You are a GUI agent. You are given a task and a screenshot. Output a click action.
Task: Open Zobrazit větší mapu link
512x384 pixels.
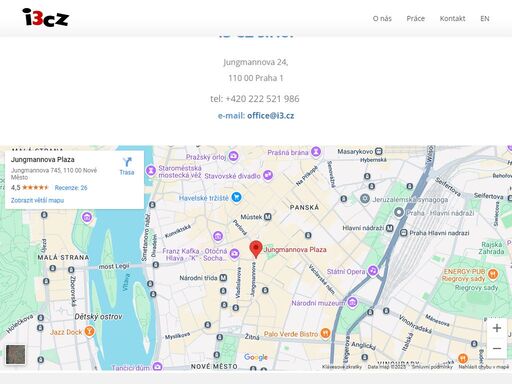37,200
